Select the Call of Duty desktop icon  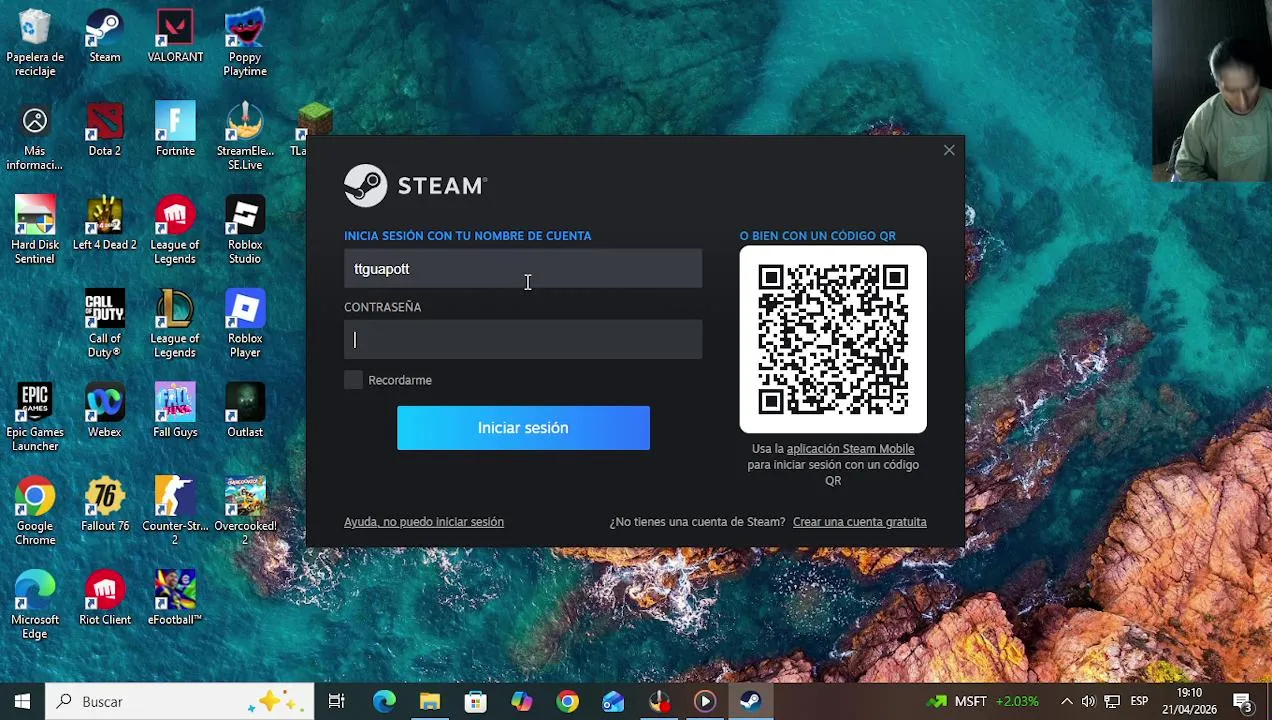tap(105, 325)
